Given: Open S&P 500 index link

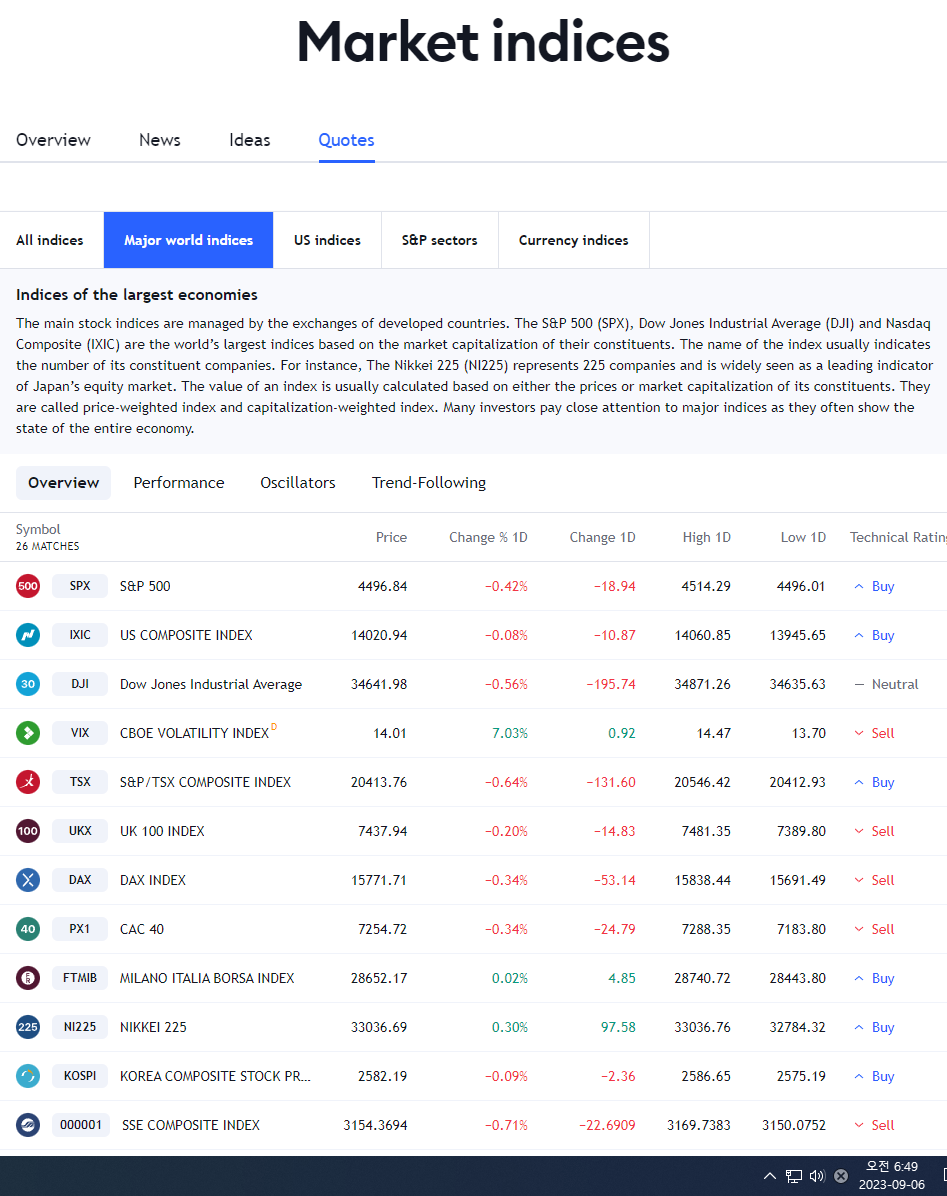Looking at the screenshot, I should click(x=145, y=587).
